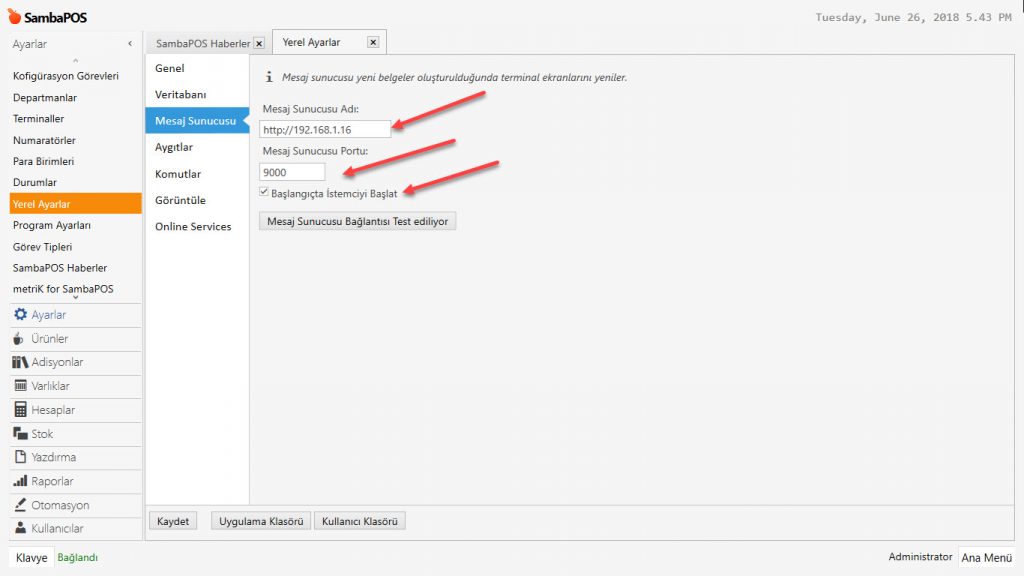The height and width of the screenshot is (576, 1024).
Task: Open Otomasyon pencil icon section
Action: click(x=59, y=505)
